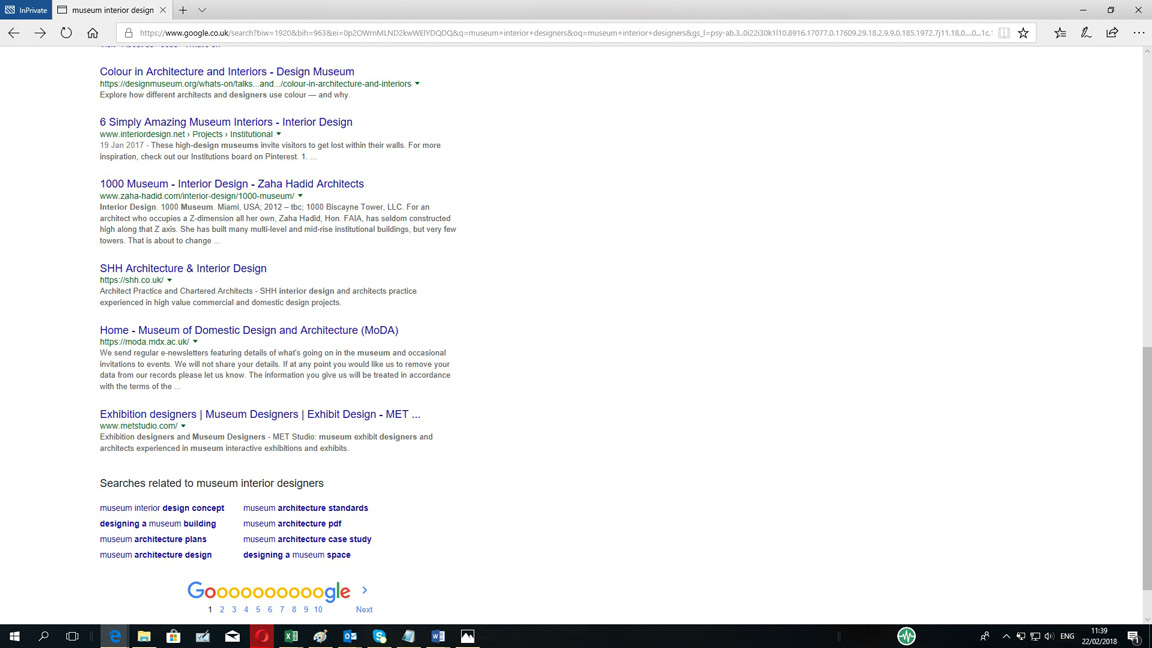Click the browser Refresh button
This screenshot has width=1152, height=648.
pyautogui.click(x=66, y=33)
